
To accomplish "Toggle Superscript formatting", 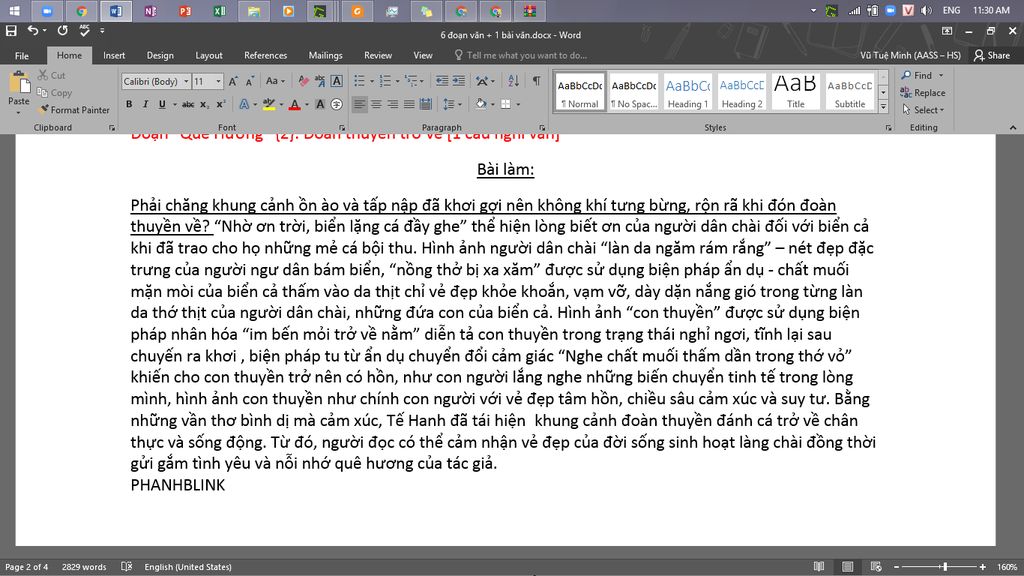I will click(x=221, y=104).
